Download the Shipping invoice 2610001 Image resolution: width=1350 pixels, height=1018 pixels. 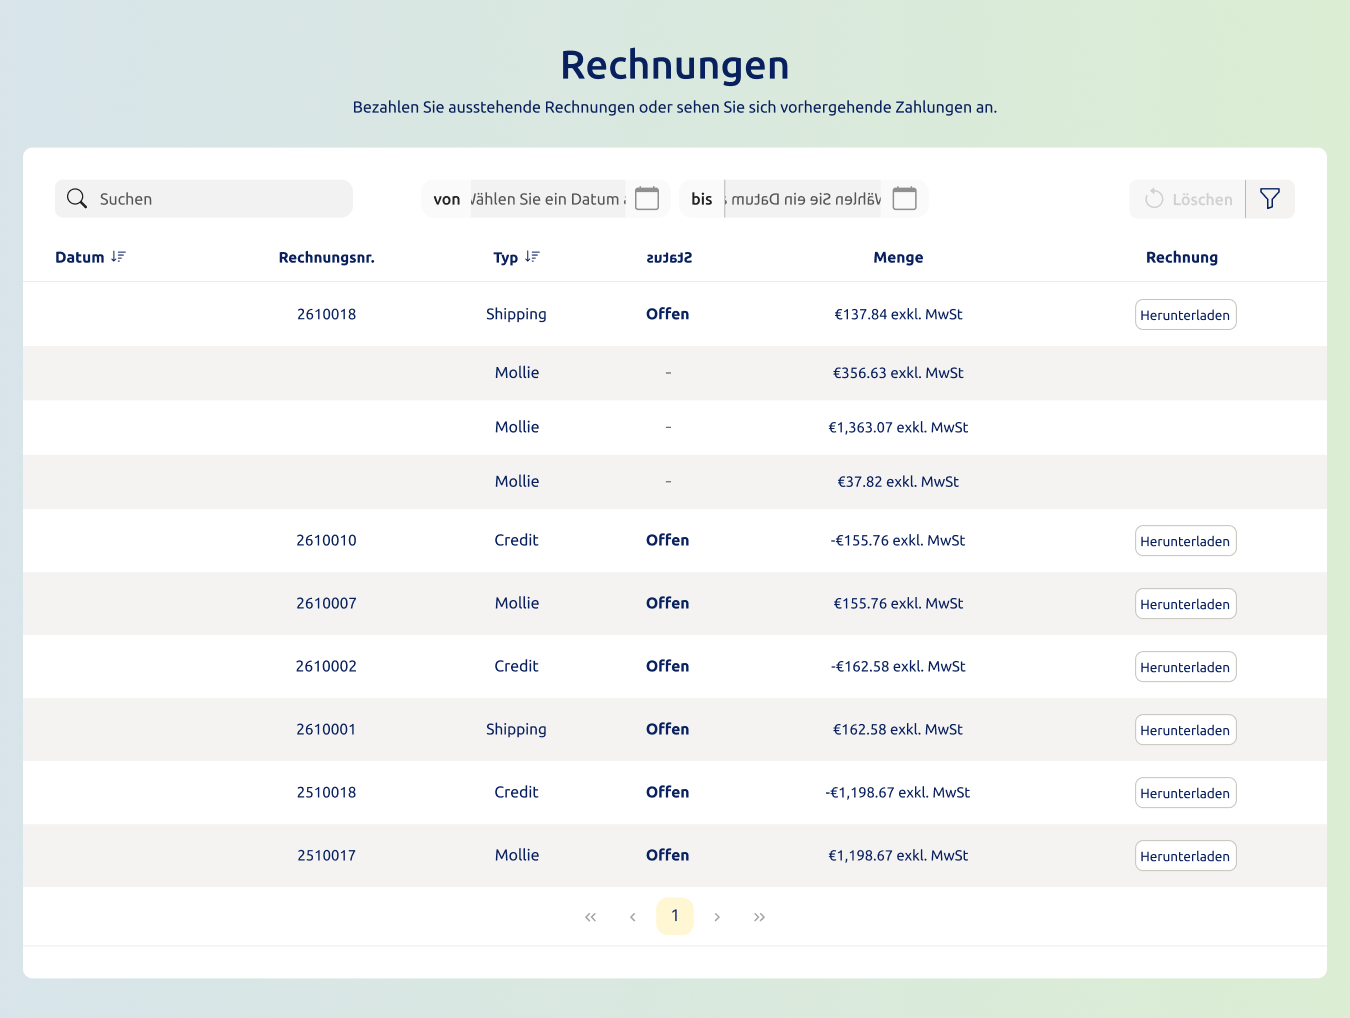click(1185, 729)
